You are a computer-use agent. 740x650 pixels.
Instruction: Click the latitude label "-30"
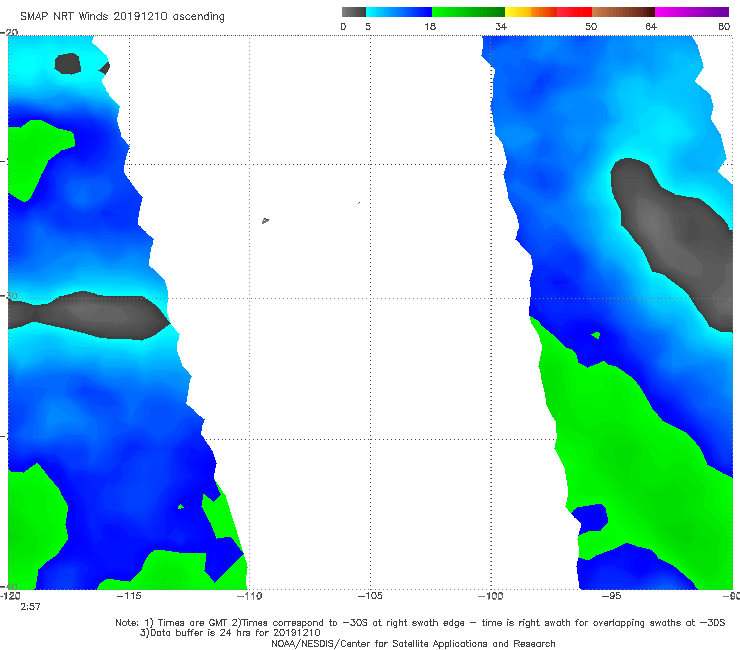coord(9,296)
